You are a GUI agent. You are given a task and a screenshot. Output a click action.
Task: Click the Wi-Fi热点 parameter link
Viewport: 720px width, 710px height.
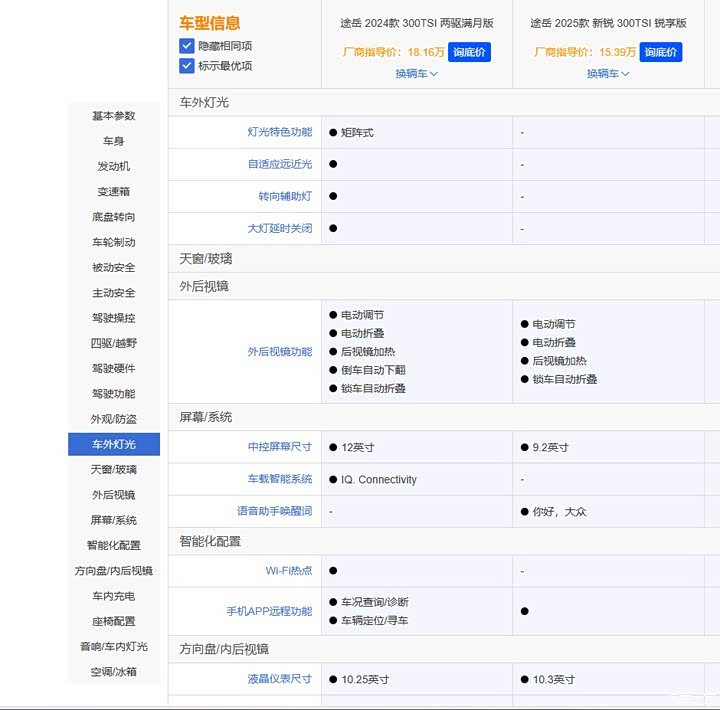click(288, 570)
